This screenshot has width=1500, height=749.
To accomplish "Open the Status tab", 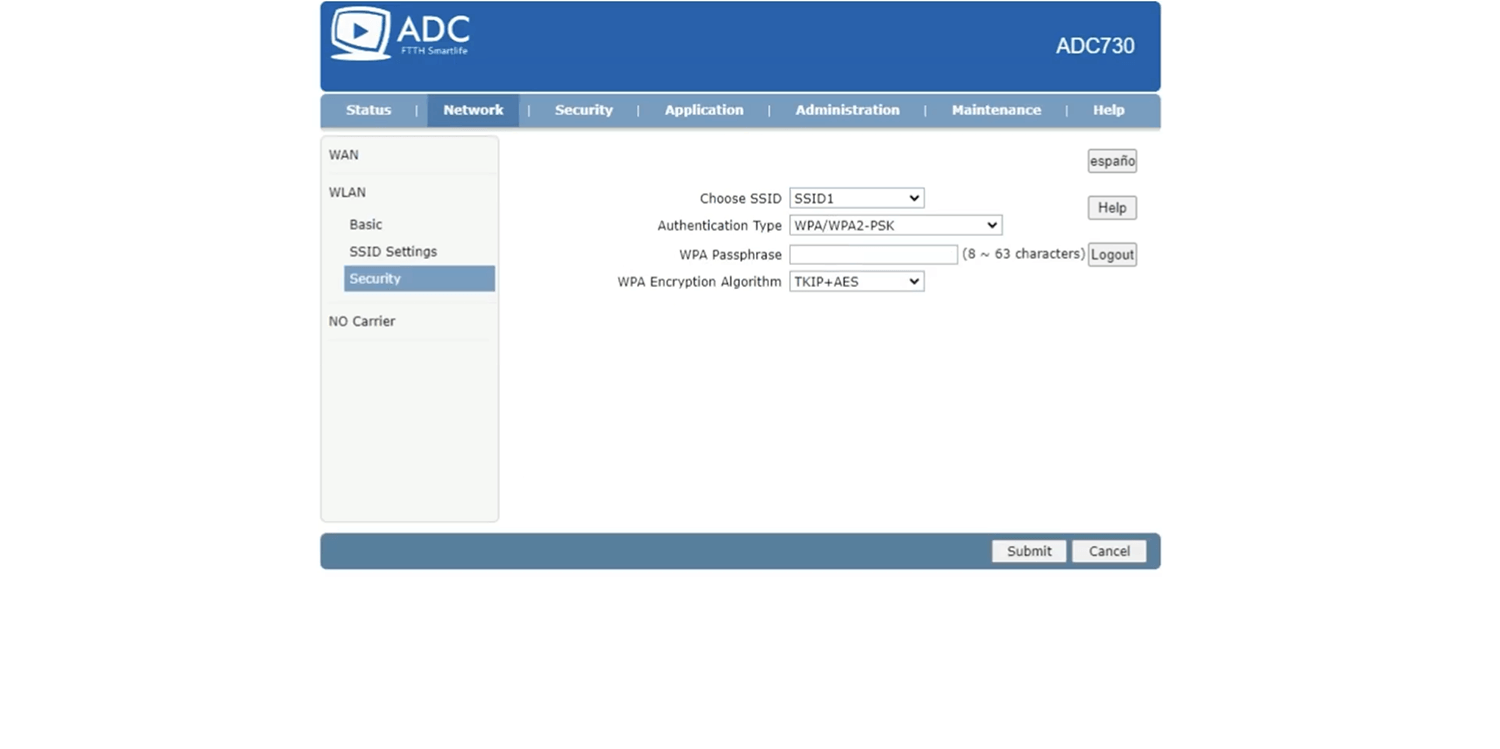I will pyautogui.click(x=368, y=110).
